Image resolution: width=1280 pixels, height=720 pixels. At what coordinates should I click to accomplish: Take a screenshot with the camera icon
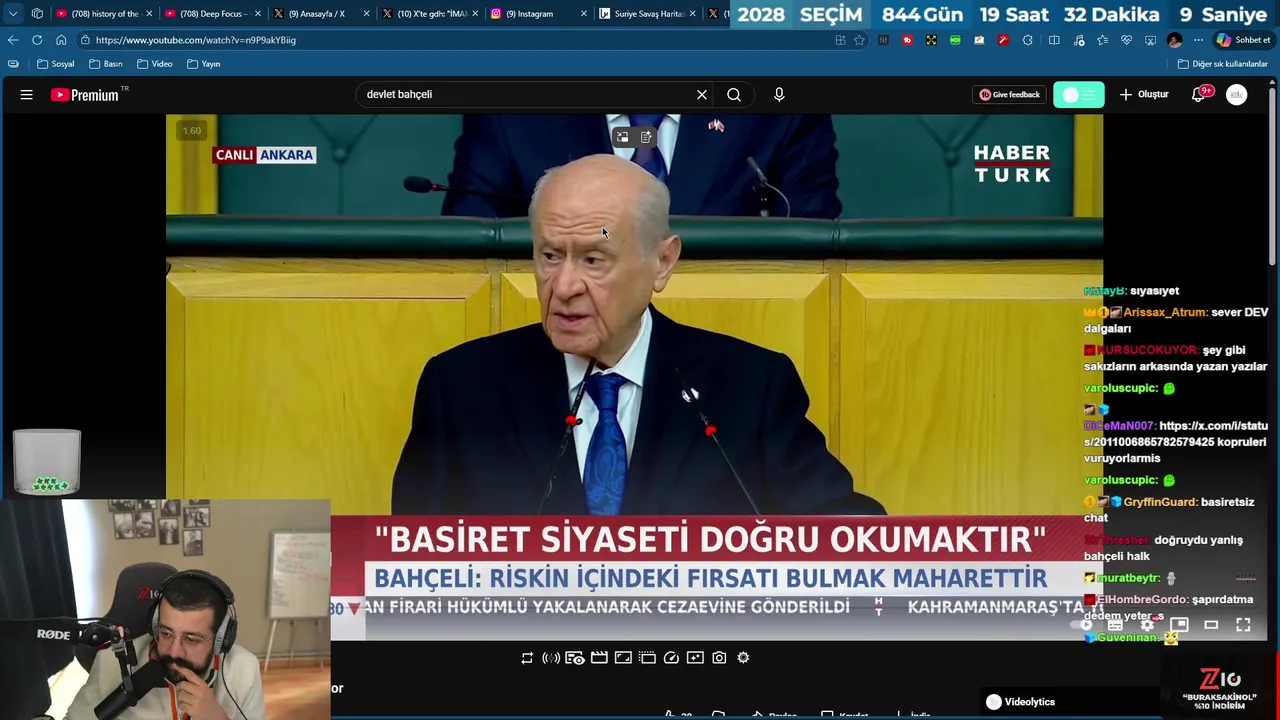tap(719, 658)
